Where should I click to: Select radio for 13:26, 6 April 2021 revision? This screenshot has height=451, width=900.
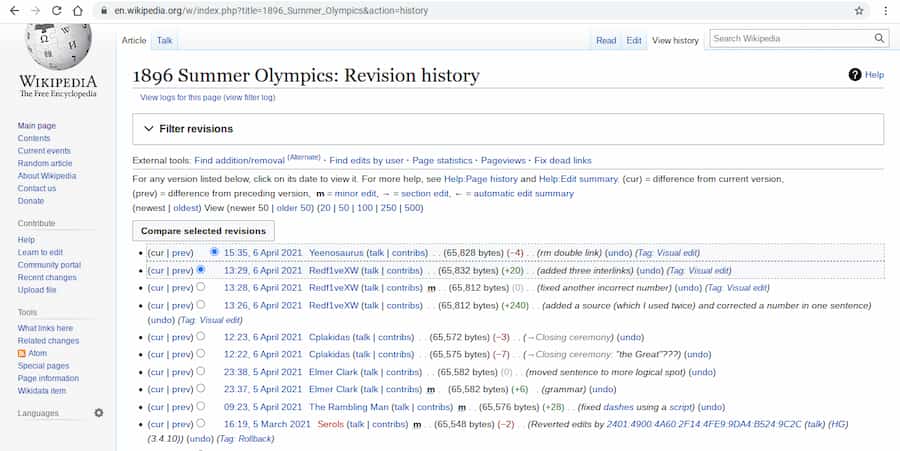click(x=200, y=304)
